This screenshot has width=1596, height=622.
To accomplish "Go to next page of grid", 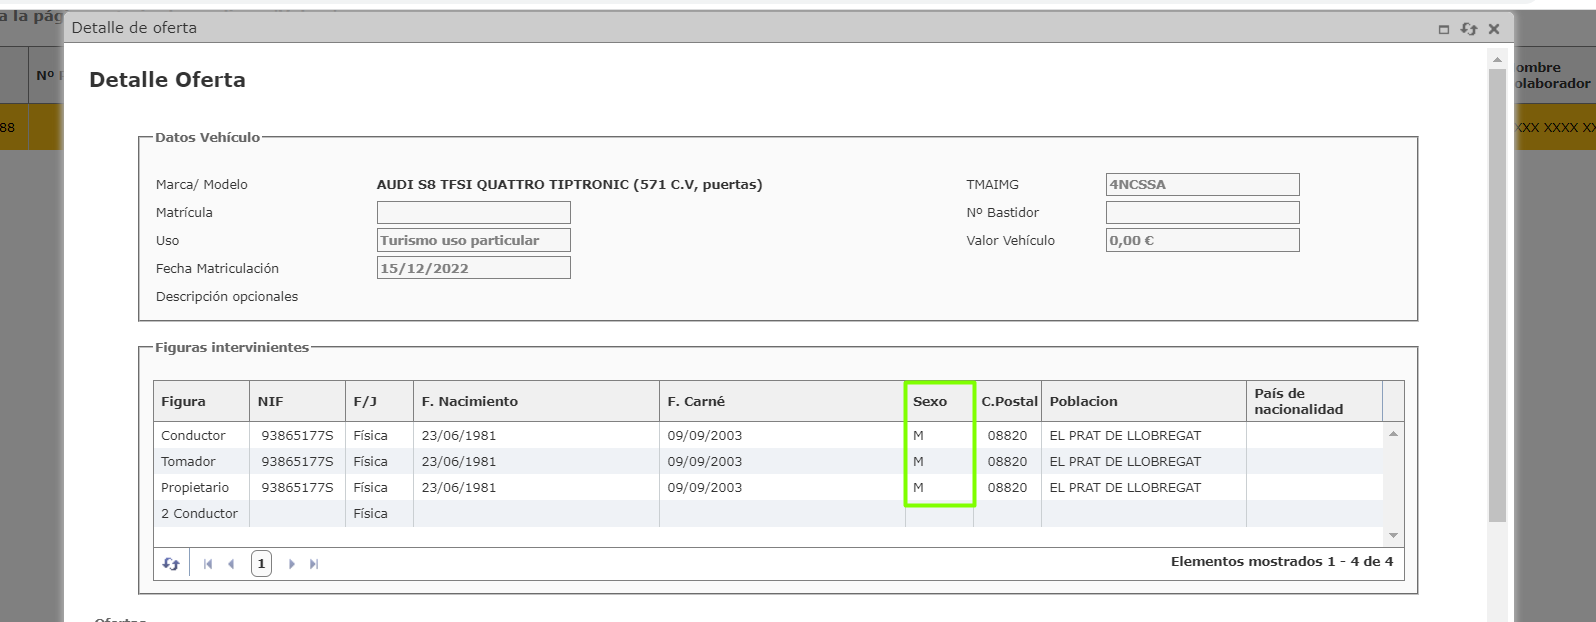I will [x=291, y=564].
